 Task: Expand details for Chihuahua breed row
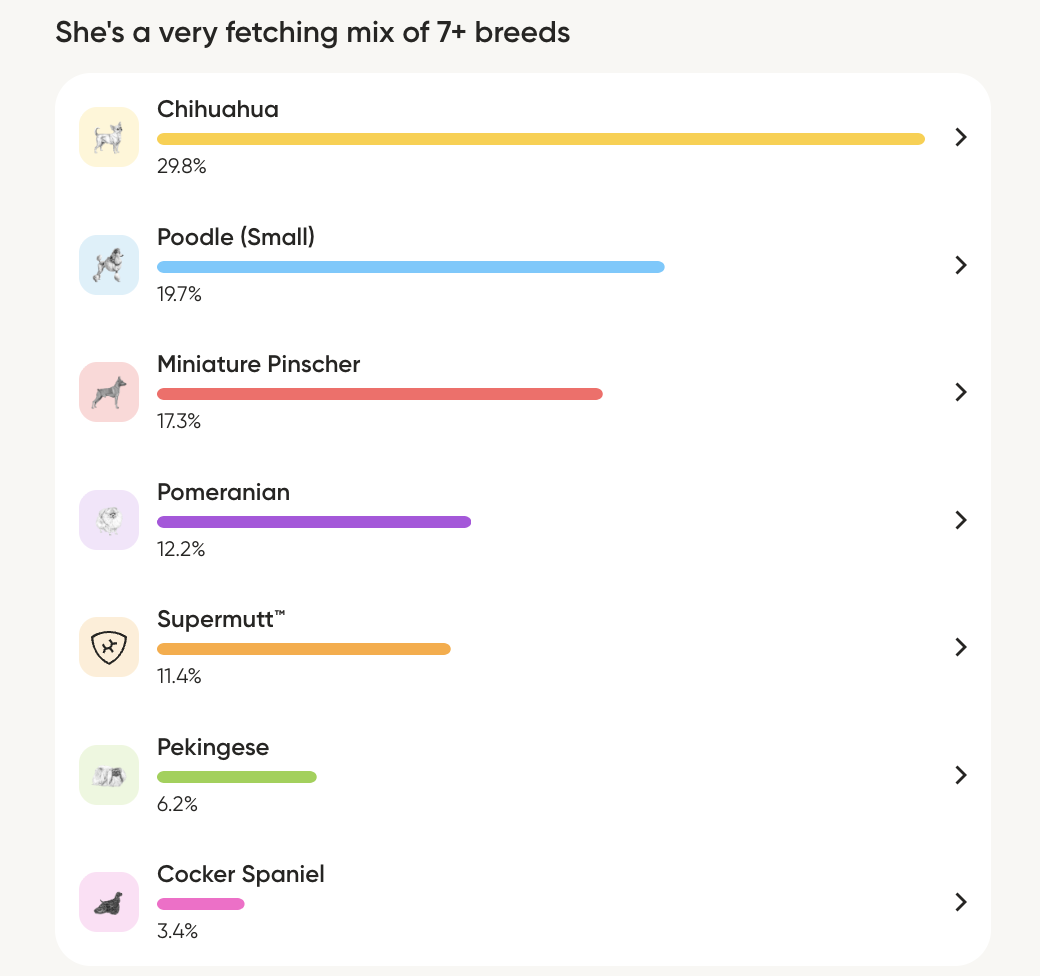(x=960, y=137)
